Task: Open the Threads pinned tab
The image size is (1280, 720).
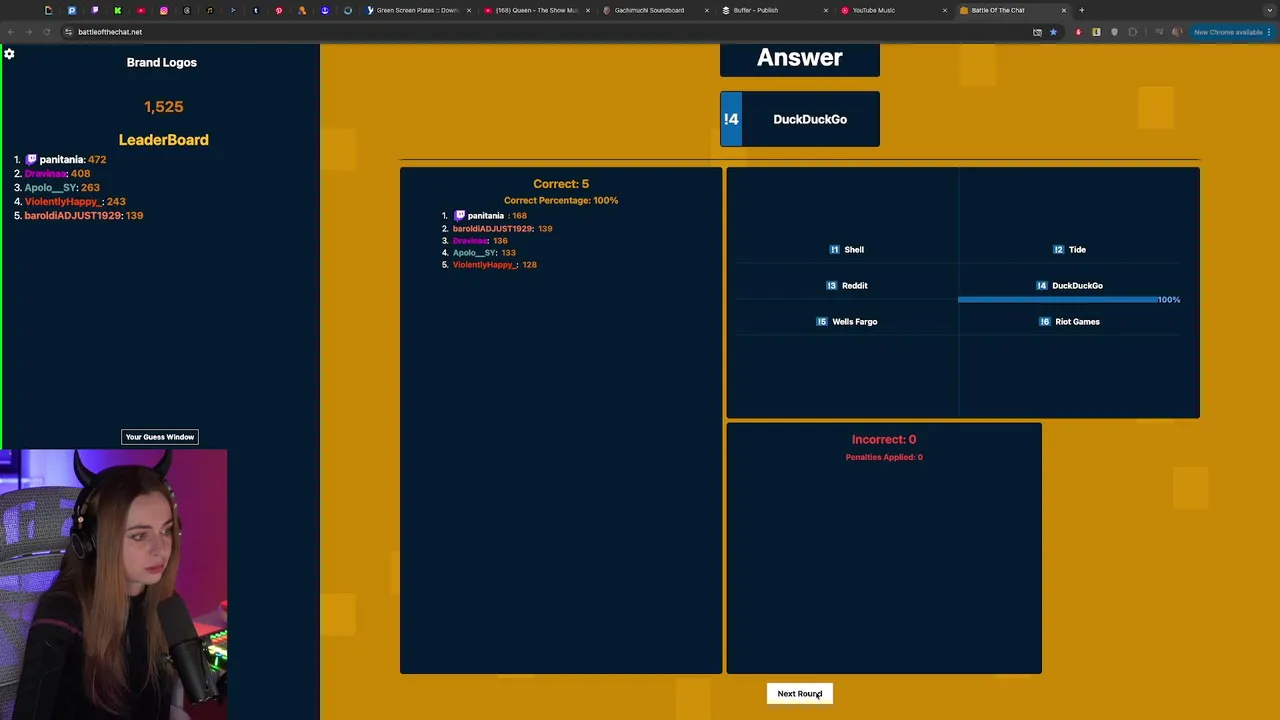Action: tap(187, 10)
